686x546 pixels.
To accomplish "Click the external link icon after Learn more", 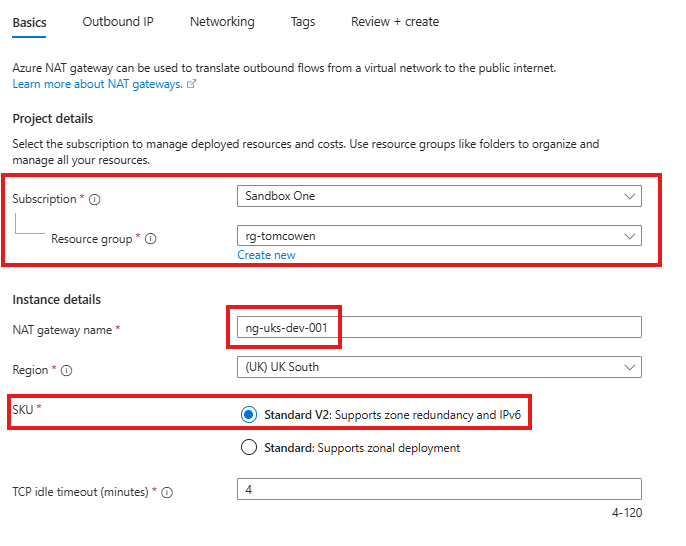I will click(x=192, y=85).
